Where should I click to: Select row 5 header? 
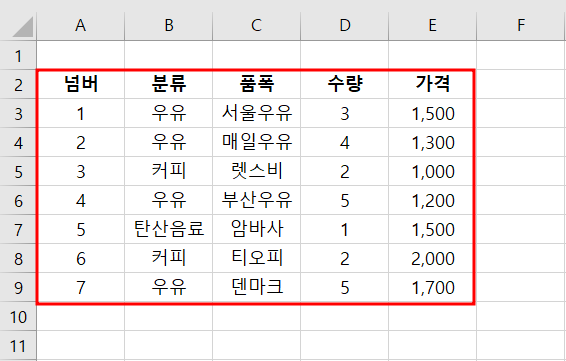click(x=18, y=172)
